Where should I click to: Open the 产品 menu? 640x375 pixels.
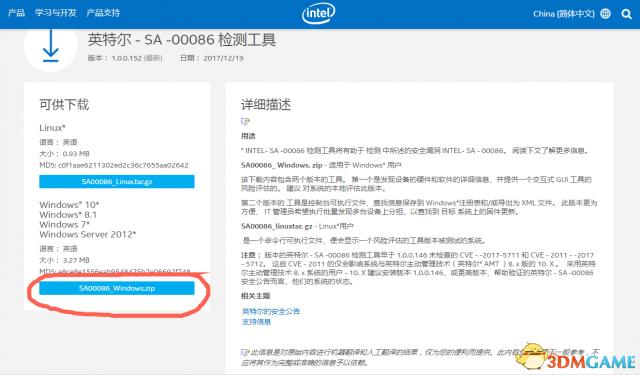[x=16, y=13]
